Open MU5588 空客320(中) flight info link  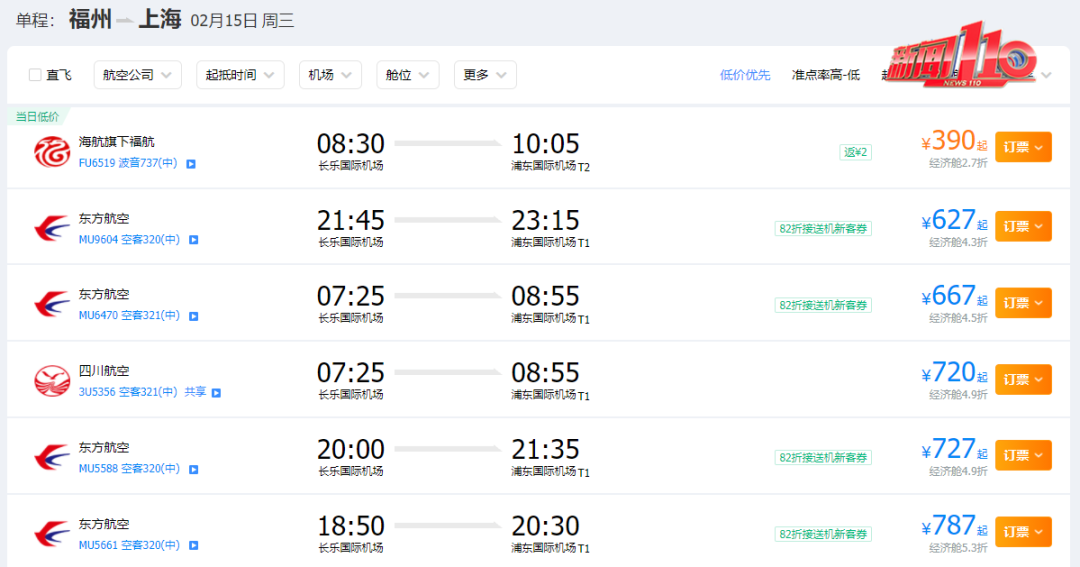tap(129, 468)
